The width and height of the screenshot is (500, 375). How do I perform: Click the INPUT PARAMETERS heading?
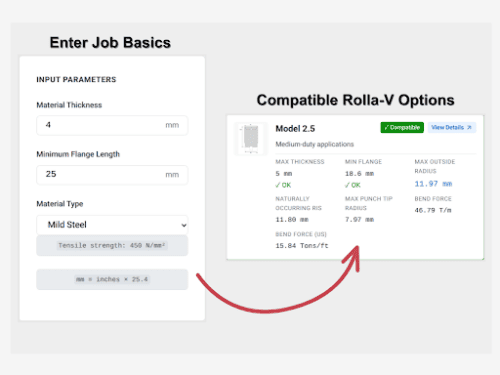pyautogui.click(x=76, y=80)
